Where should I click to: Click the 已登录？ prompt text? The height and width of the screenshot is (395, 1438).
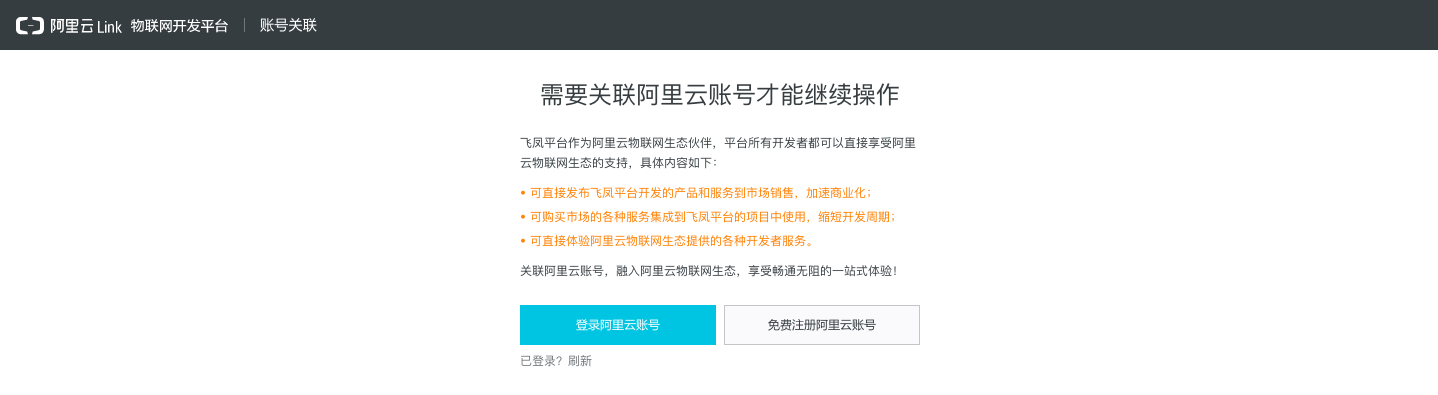[542, 361]
